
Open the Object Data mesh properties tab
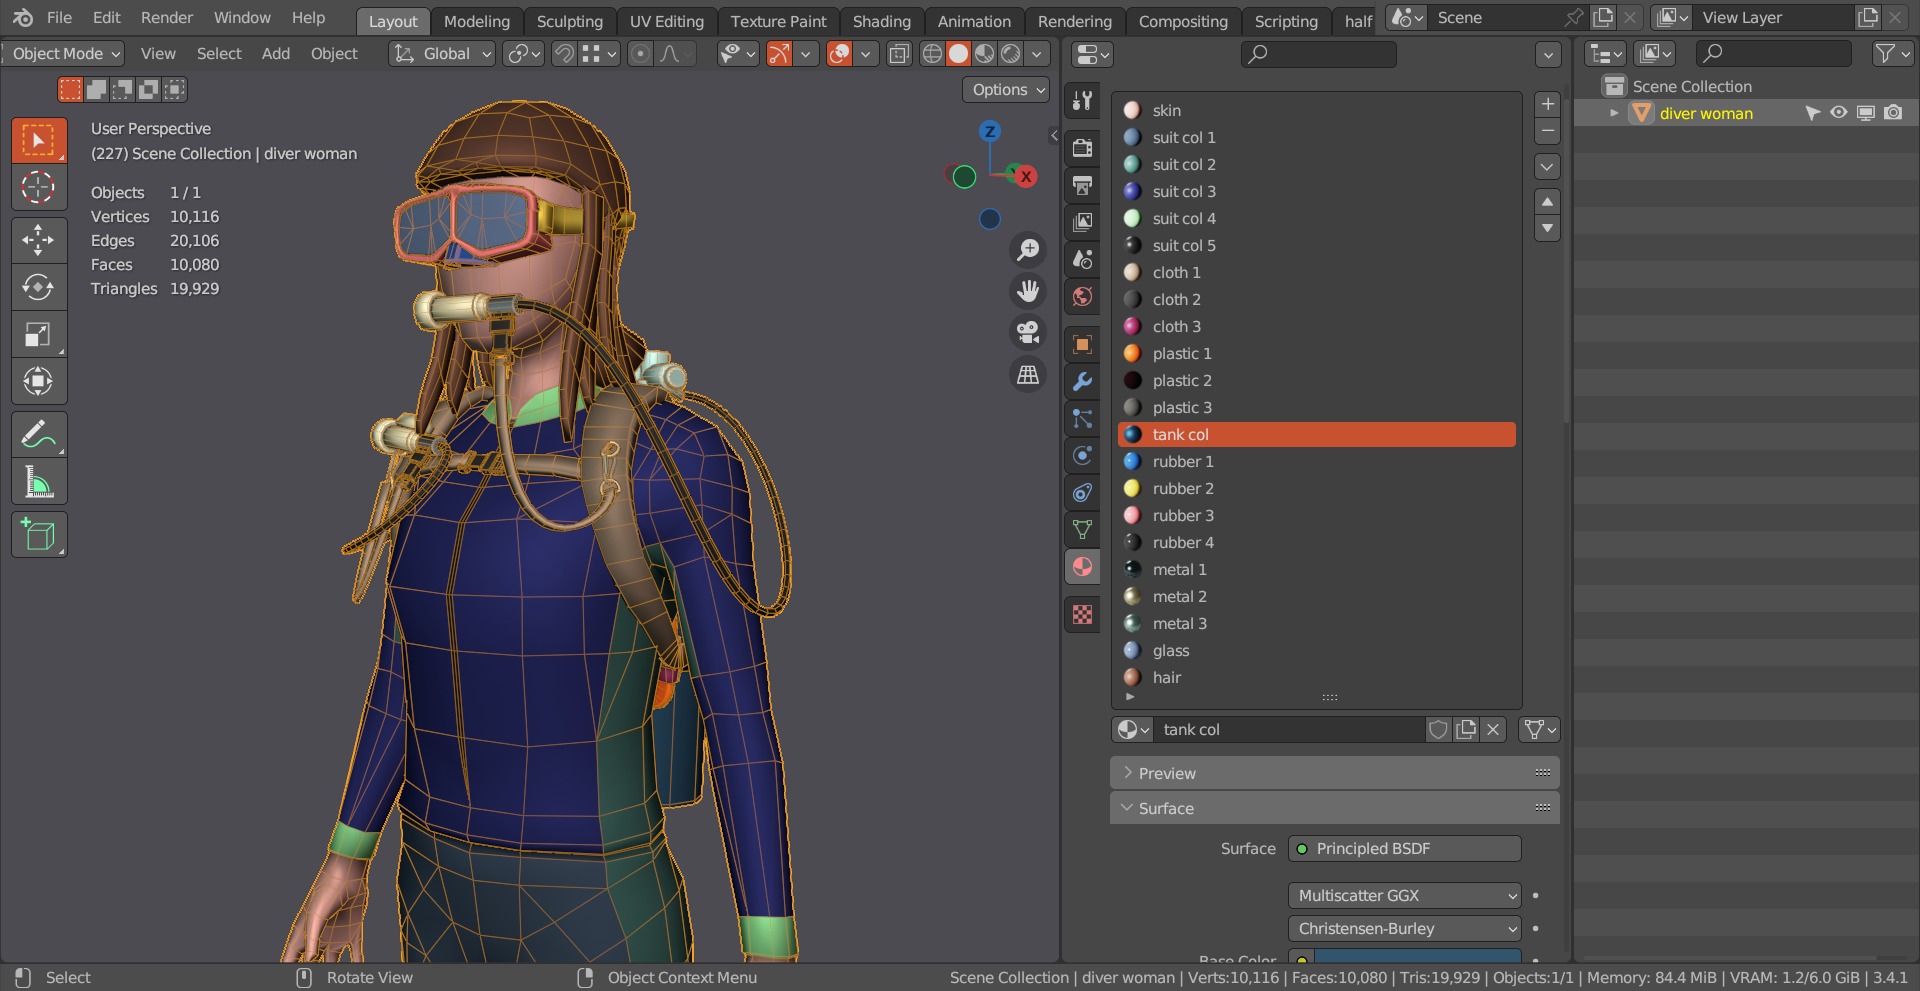coord(1083,530)
